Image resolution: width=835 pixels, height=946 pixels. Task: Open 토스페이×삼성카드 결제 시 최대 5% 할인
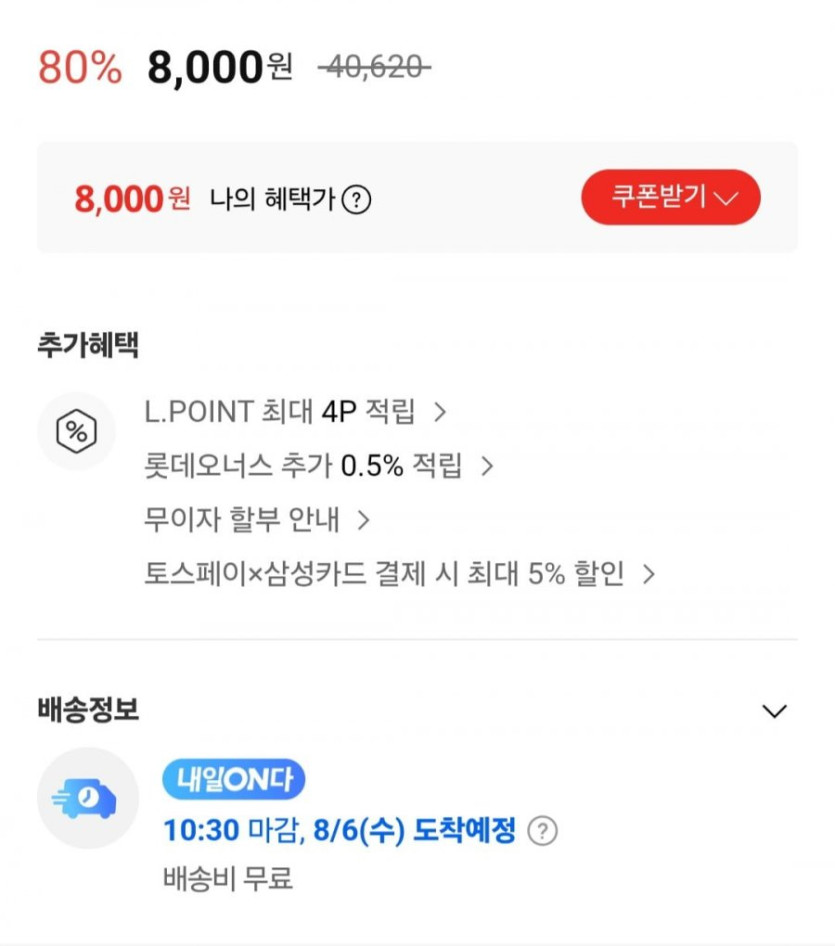coord(384,574)
